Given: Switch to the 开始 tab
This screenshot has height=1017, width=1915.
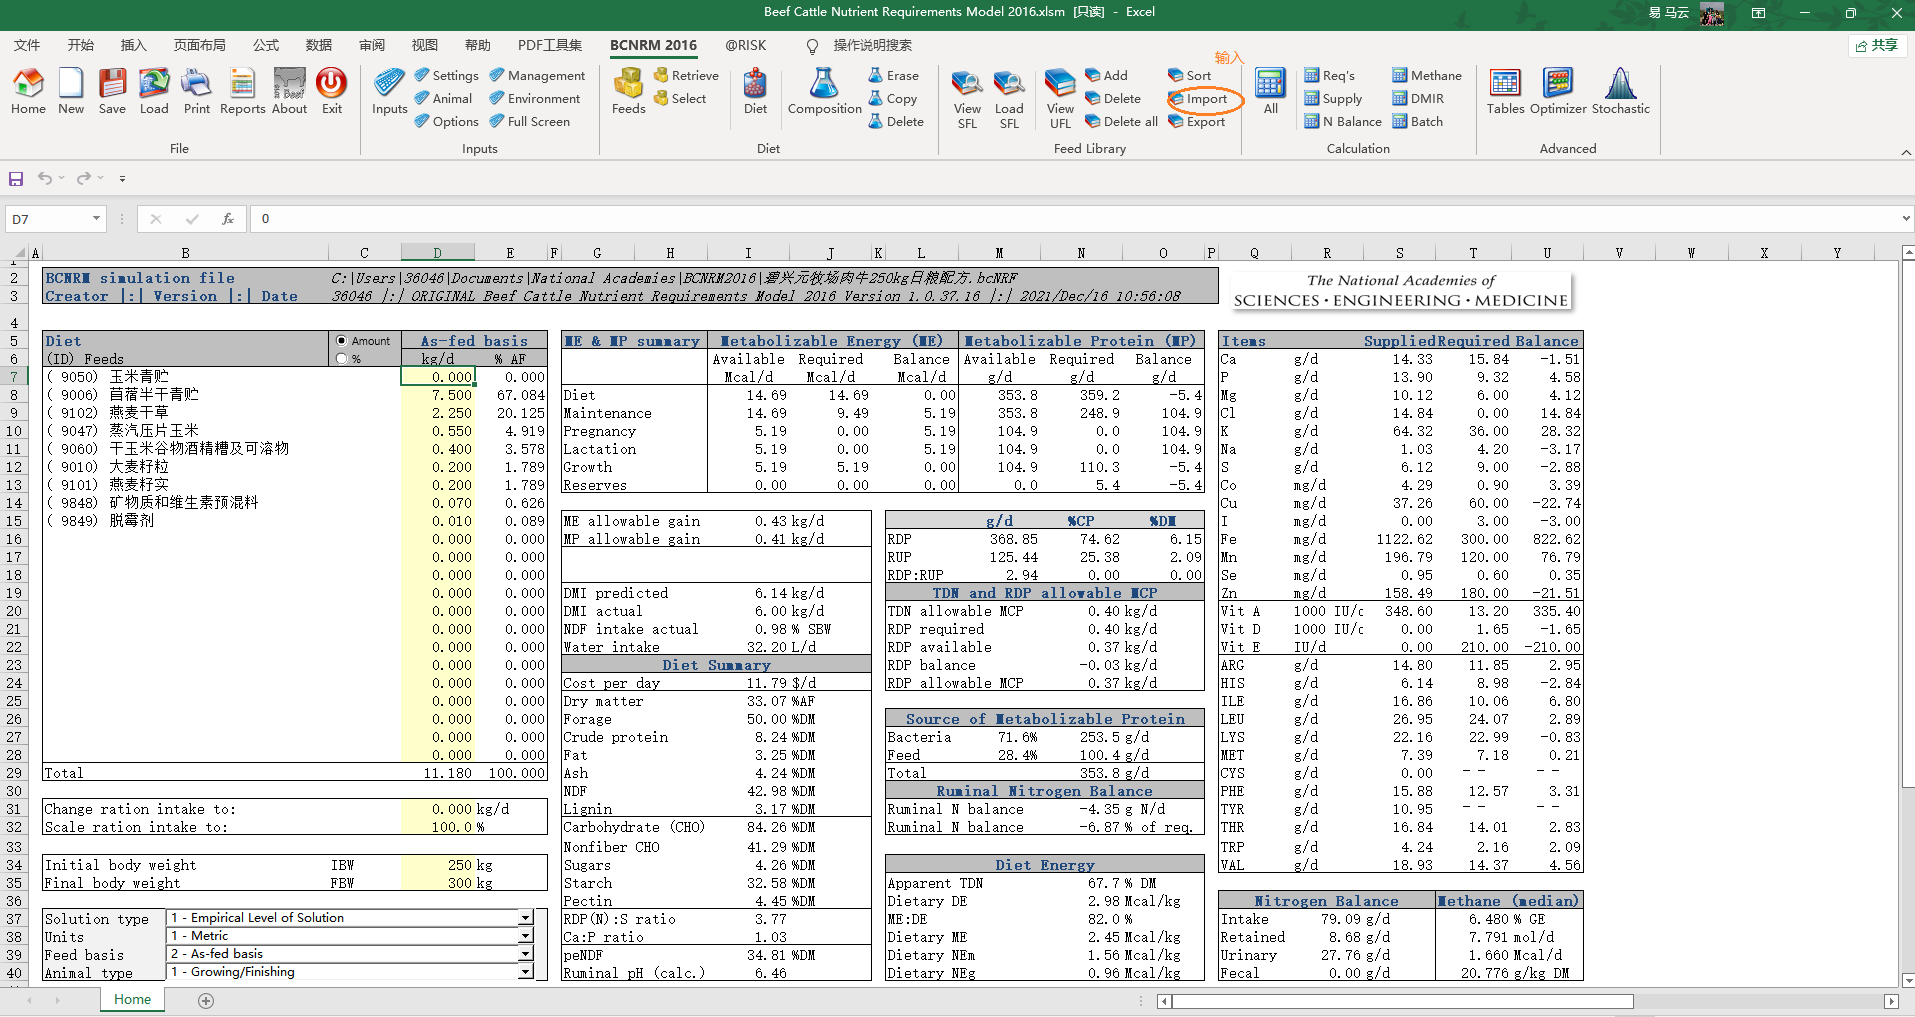Looking at the screenshot, I should click(81, 45).
